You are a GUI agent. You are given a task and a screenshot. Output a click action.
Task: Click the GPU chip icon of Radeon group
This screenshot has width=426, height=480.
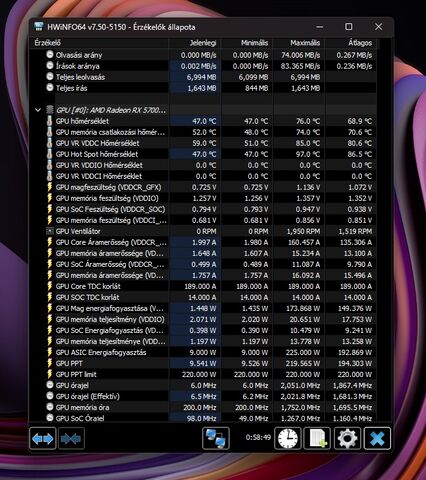pos(50,110)
